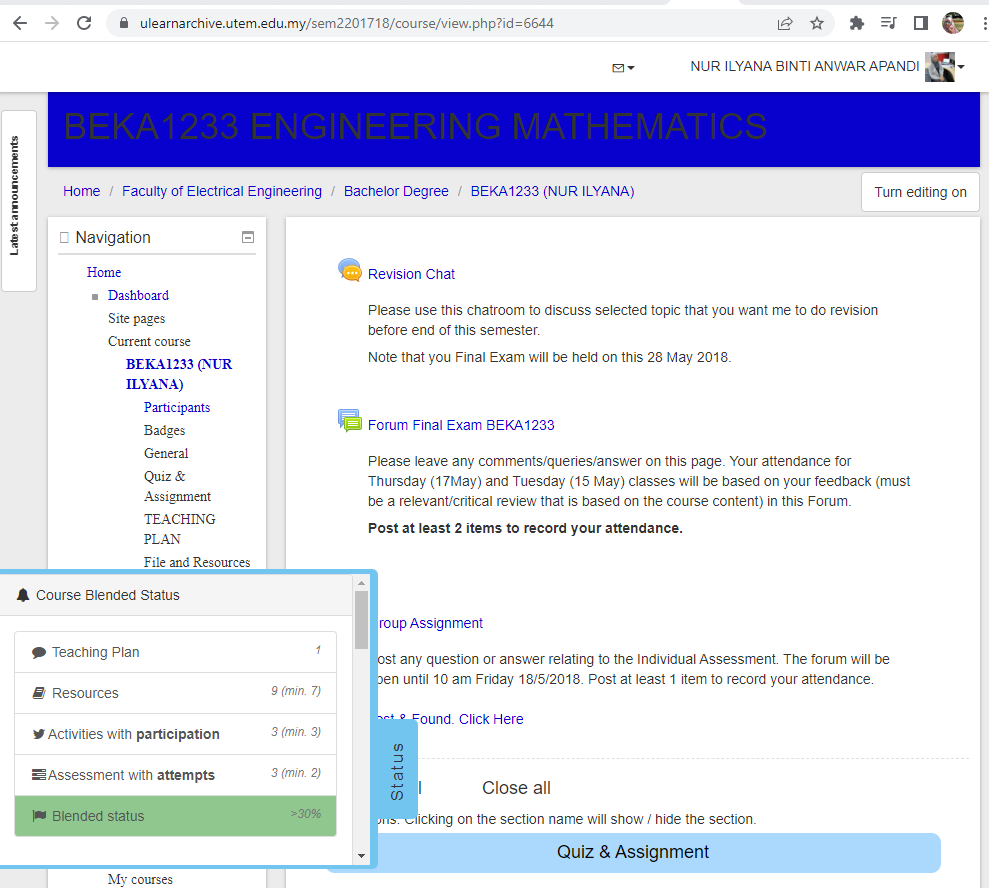Expand the Quiz & Assignment section bar
989x888 pixels.
coord(632,852)
